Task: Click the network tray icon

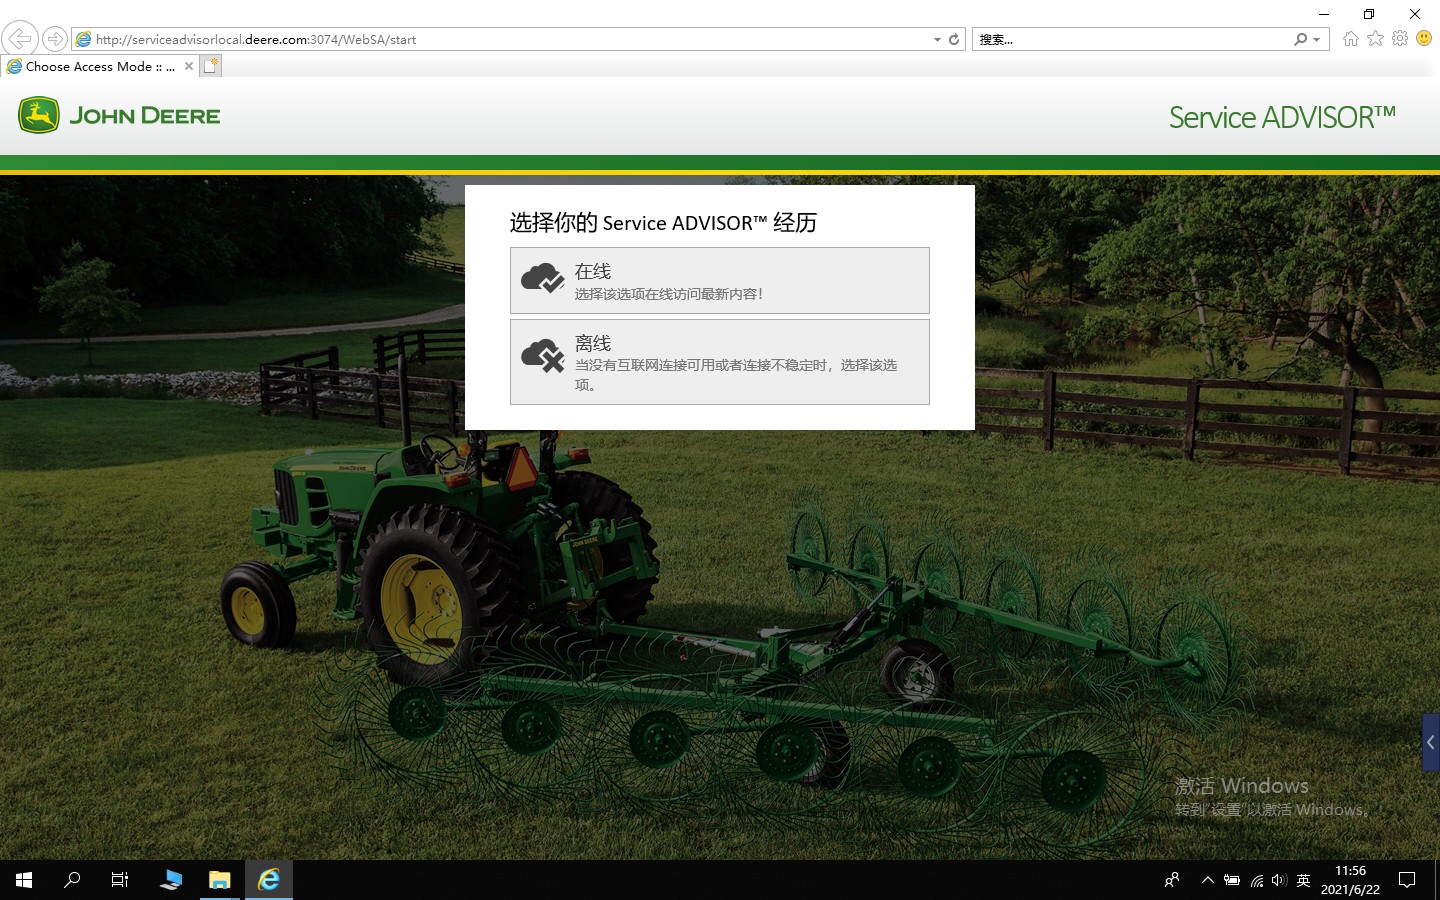Action: point(1257,880)
